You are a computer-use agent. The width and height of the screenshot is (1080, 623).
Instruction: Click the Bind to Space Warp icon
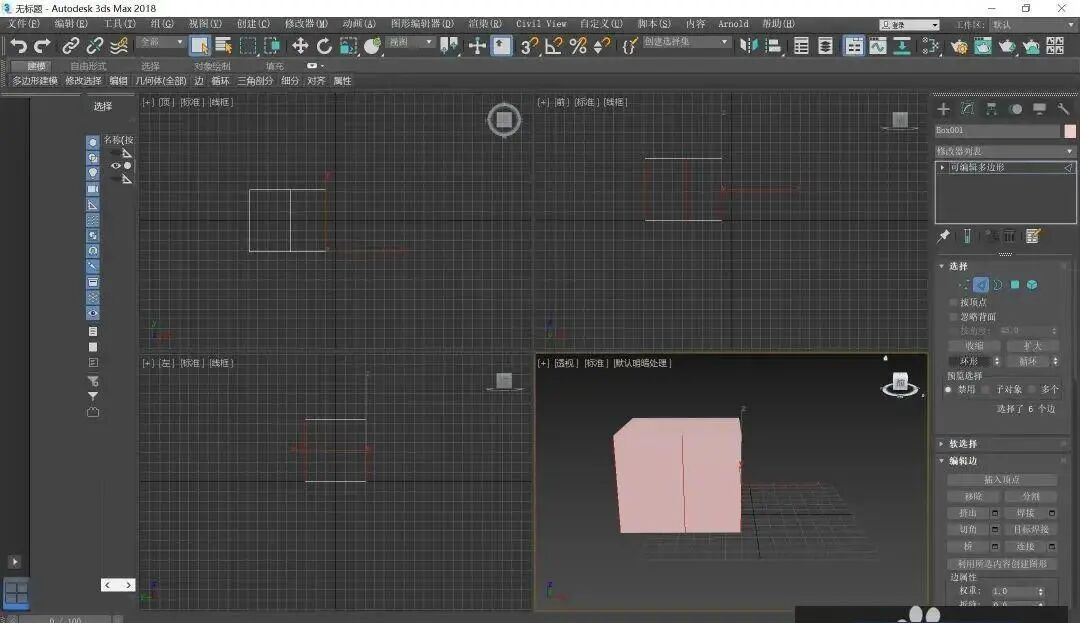coord(119,45)
